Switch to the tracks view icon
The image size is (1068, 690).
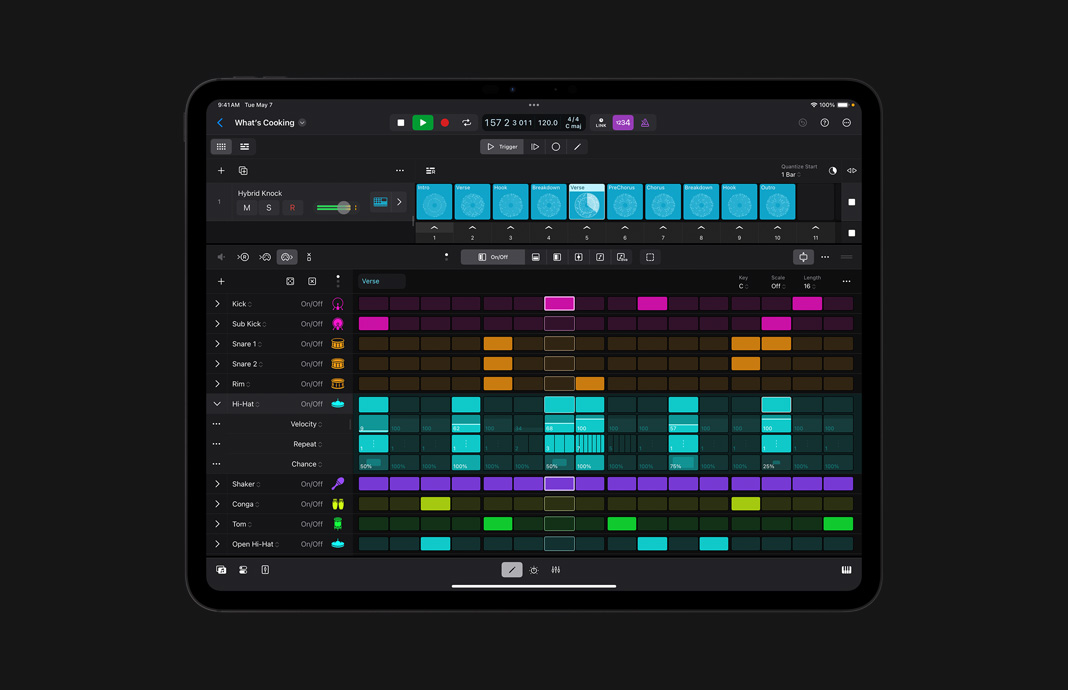[245, 146]
